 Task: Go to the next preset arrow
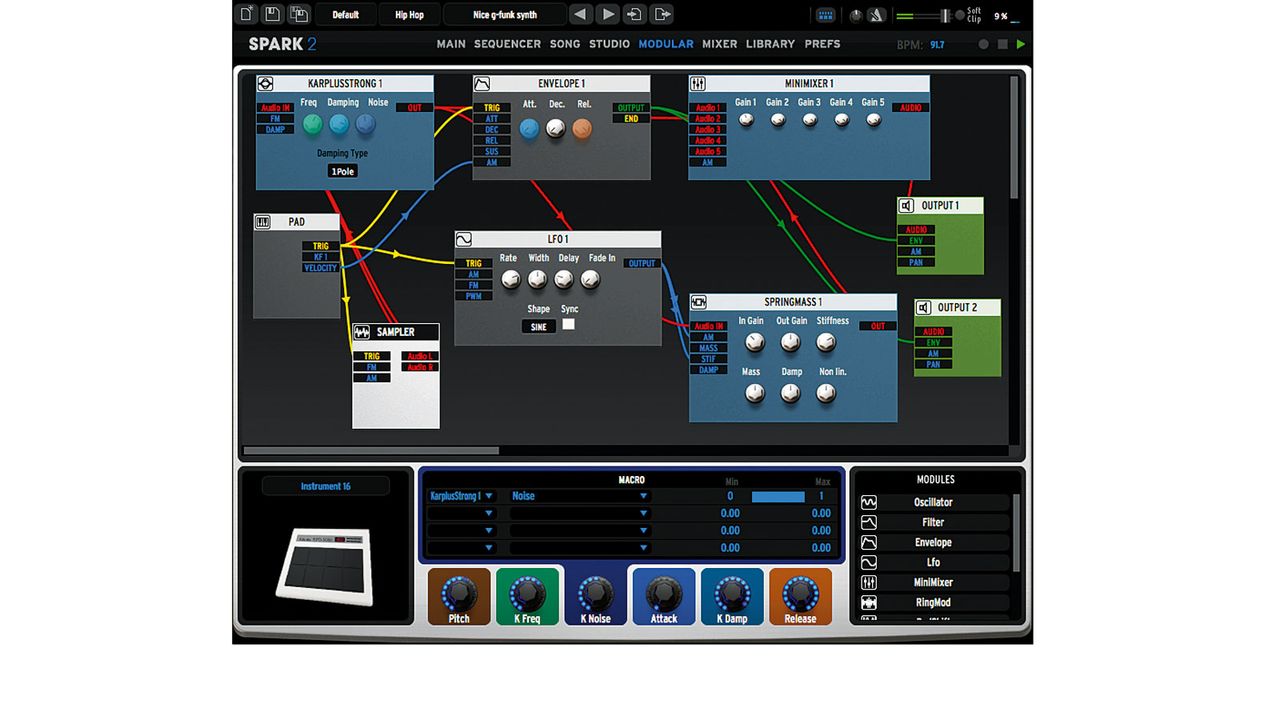[x=608, y=14]
